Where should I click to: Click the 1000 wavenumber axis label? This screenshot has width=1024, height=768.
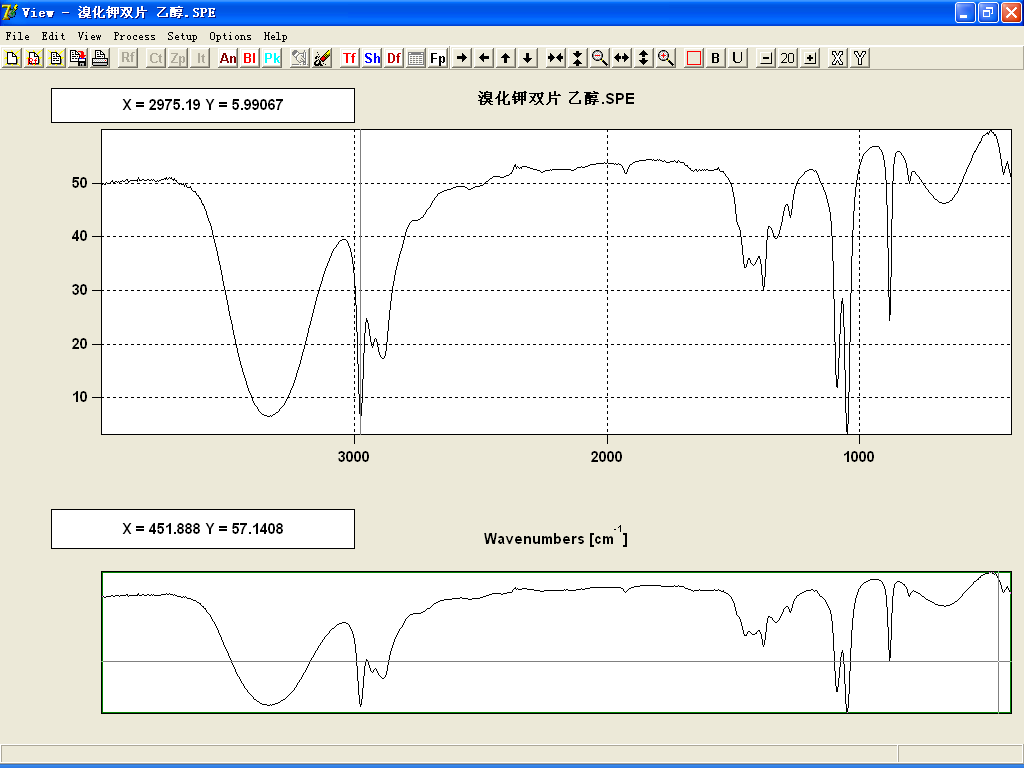click(859, 456)
